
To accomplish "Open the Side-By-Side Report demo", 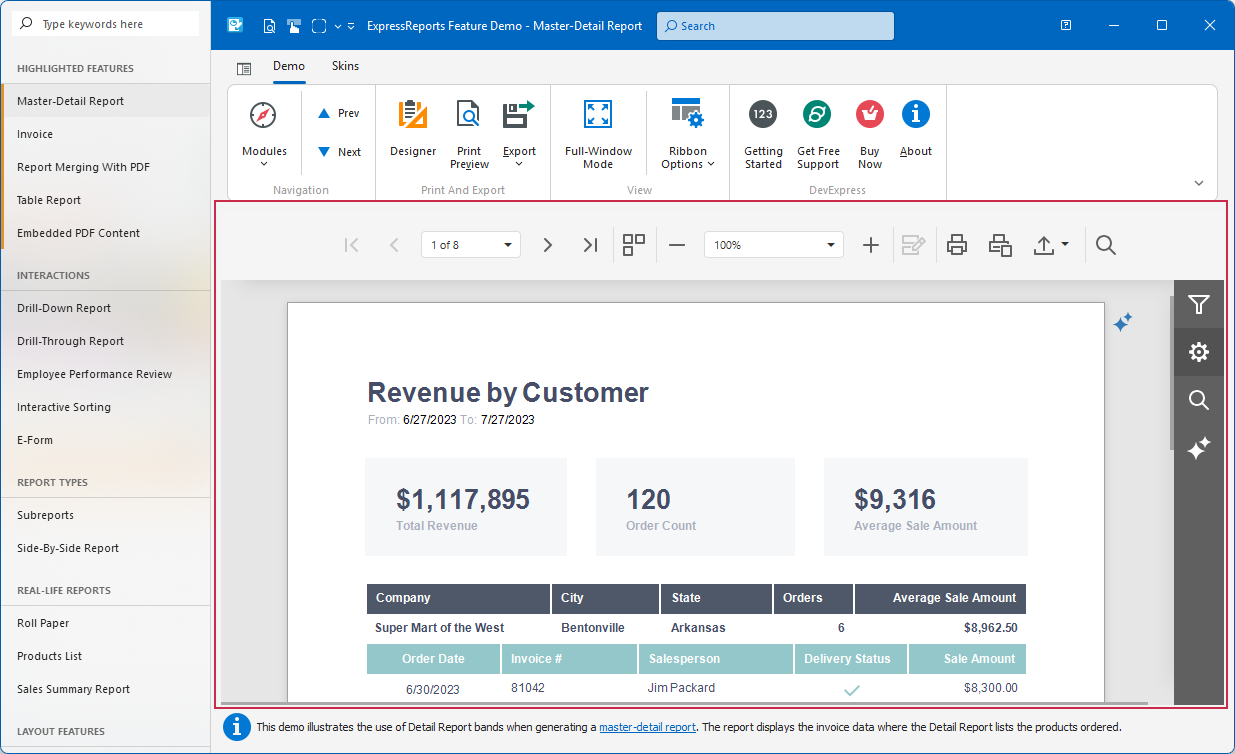I will (106, 548).
